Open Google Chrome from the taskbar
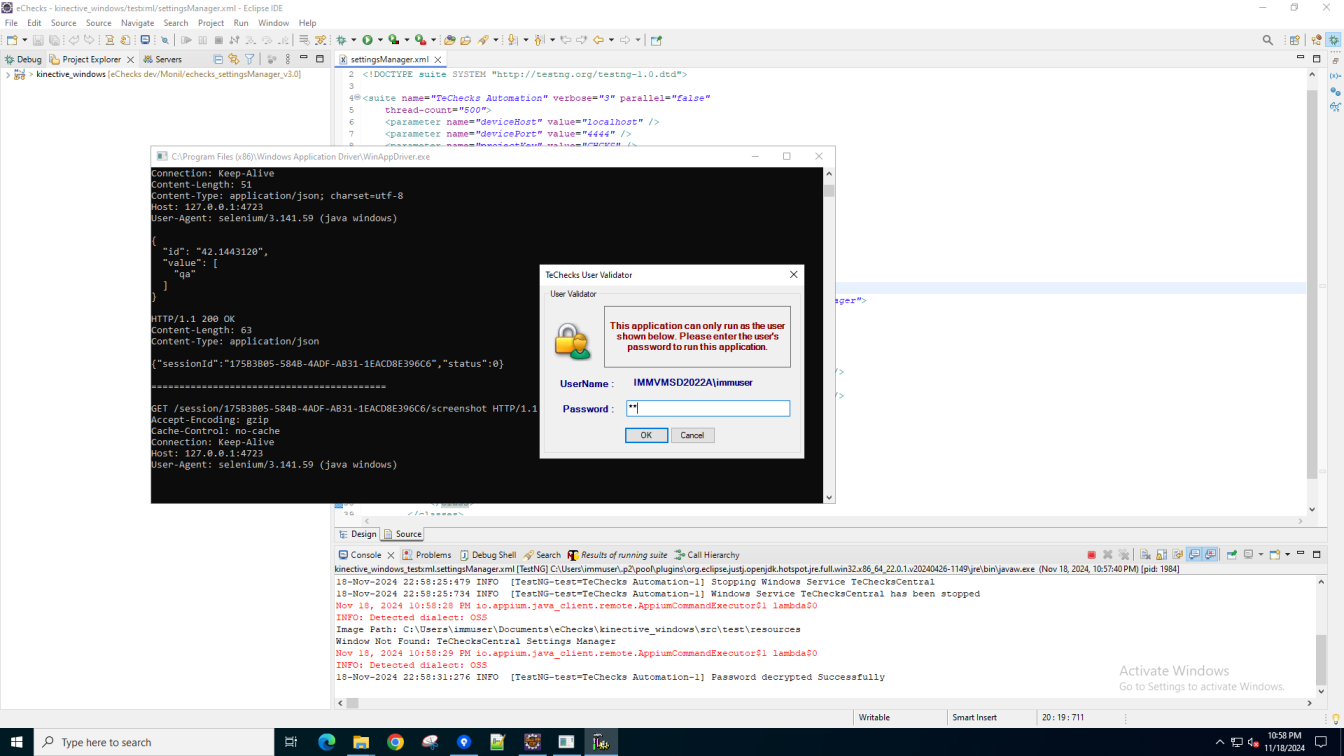1344x756 pixels. pyautogui.click(x=395, y=742)
